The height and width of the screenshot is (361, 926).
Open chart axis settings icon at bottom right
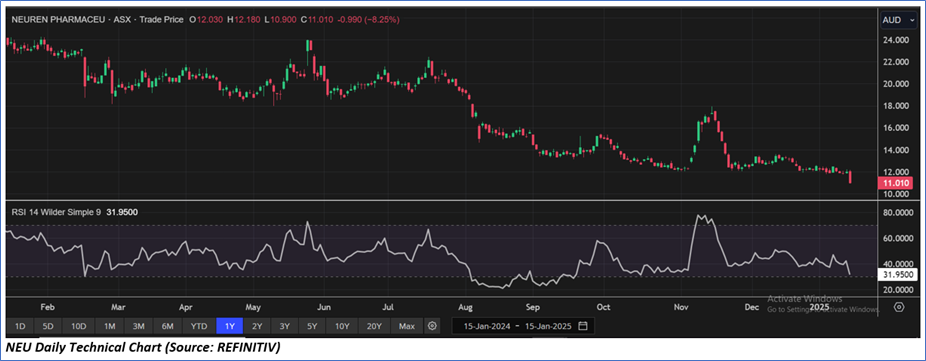[x=899, y=307]
